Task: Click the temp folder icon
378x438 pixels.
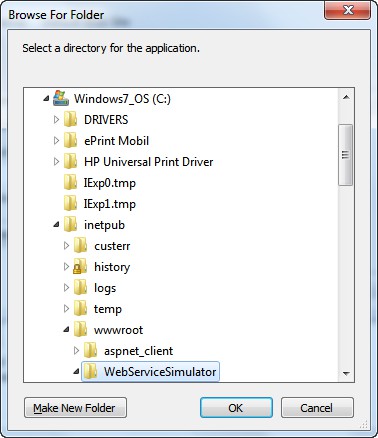Action: click(x=81, y=309)
